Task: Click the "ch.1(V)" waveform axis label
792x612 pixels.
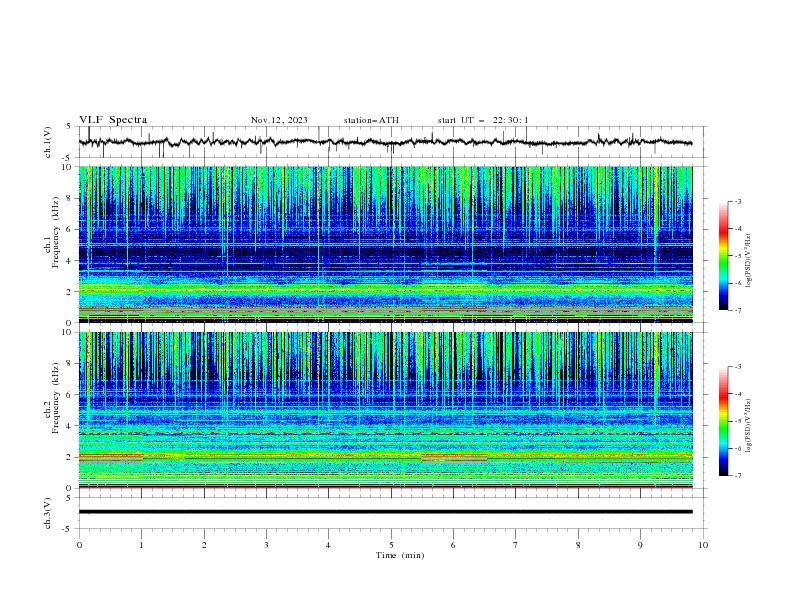Action: click(48, 142)
